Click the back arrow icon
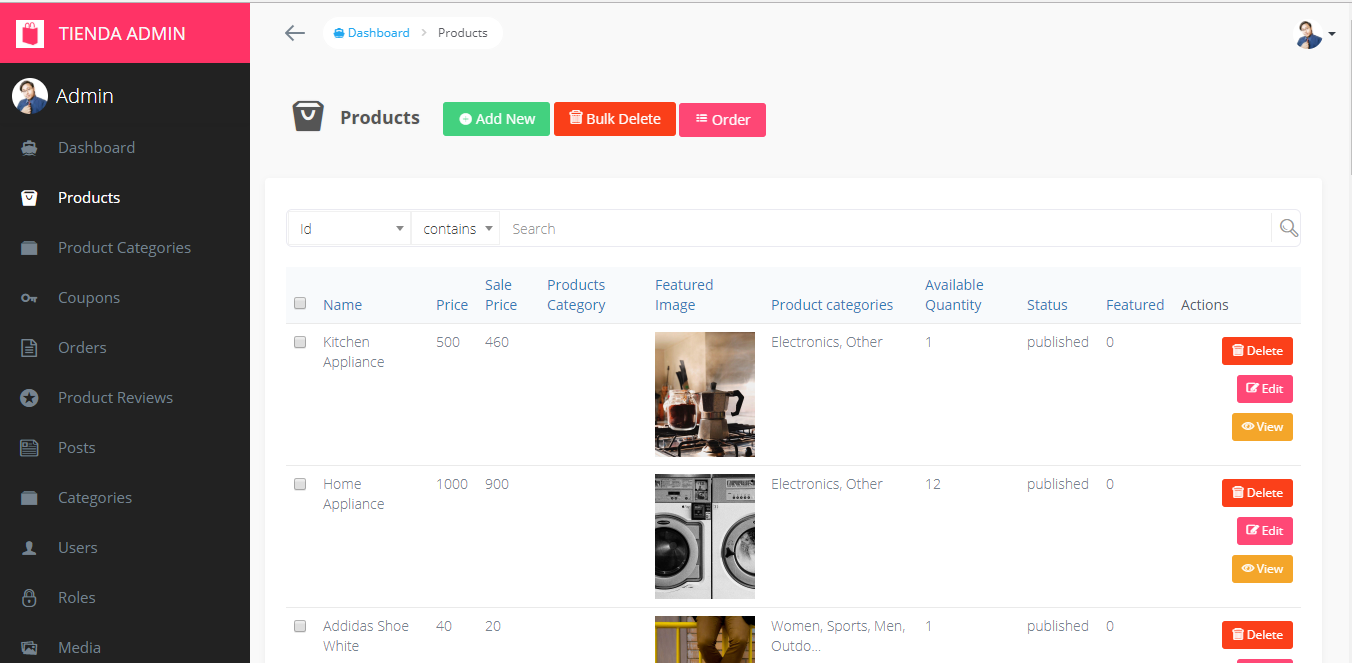This screenshot has height=663, width=1352. (294, 33)
